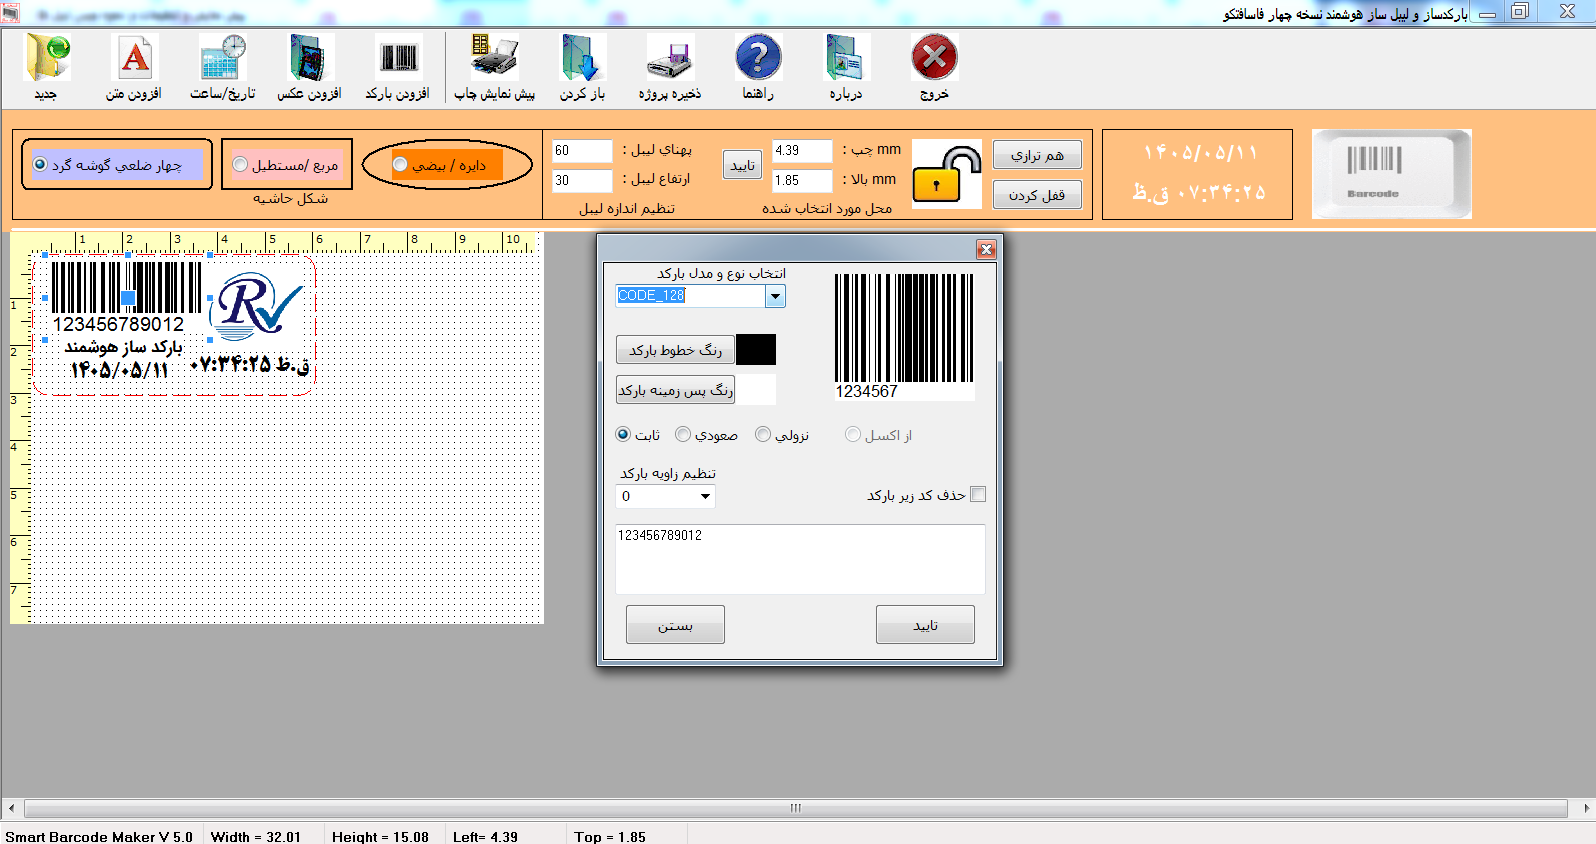Select the barcode object on the label canvas
This screenshot has height=844, width=1596.
click(x=127, y=297)
